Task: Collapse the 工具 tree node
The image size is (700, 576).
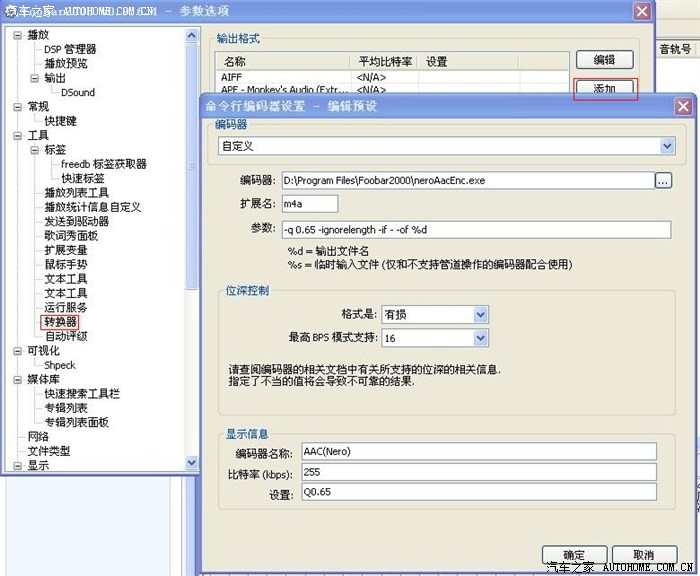Action: pos(17,136)
